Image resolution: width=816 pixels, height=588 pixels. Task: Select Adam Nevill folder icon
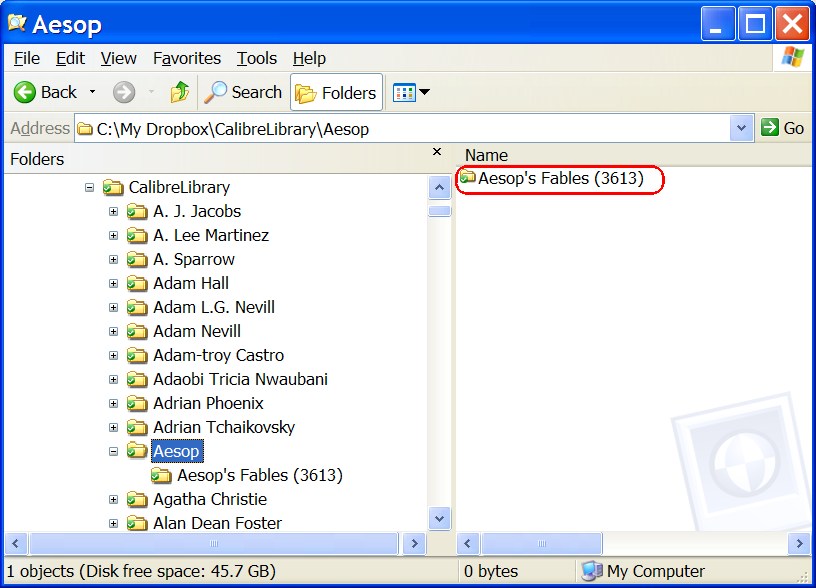coord(137,331)
